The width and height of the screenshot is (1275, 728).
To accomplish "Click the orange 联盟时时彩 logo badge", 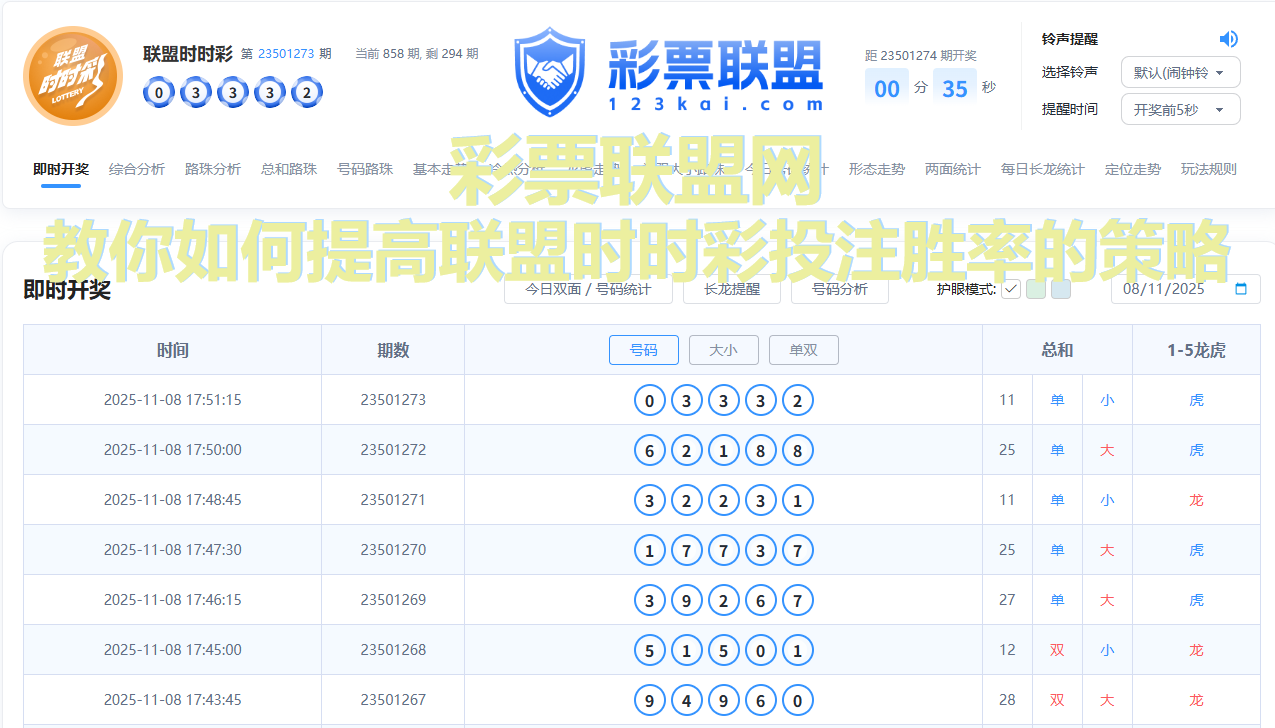I will pyautogui.click(x=72, y=75).
